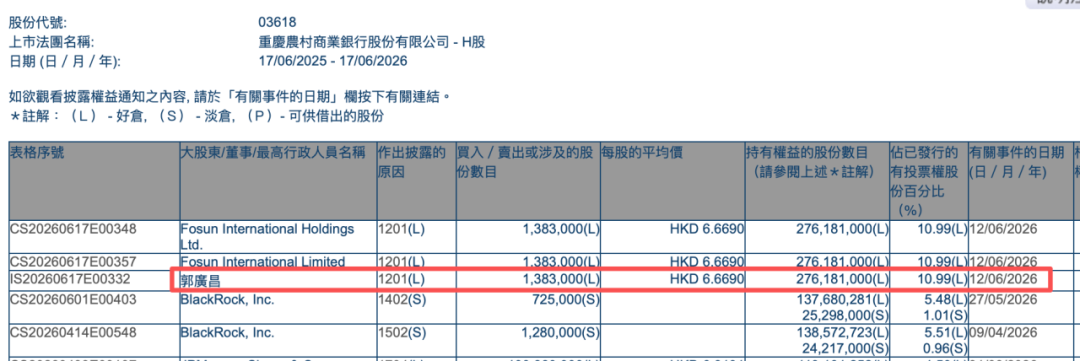Click 10.99(L) in Fosun International Holdings row
This screenshot has height=361, width=1080.
(x=942, y=228)
